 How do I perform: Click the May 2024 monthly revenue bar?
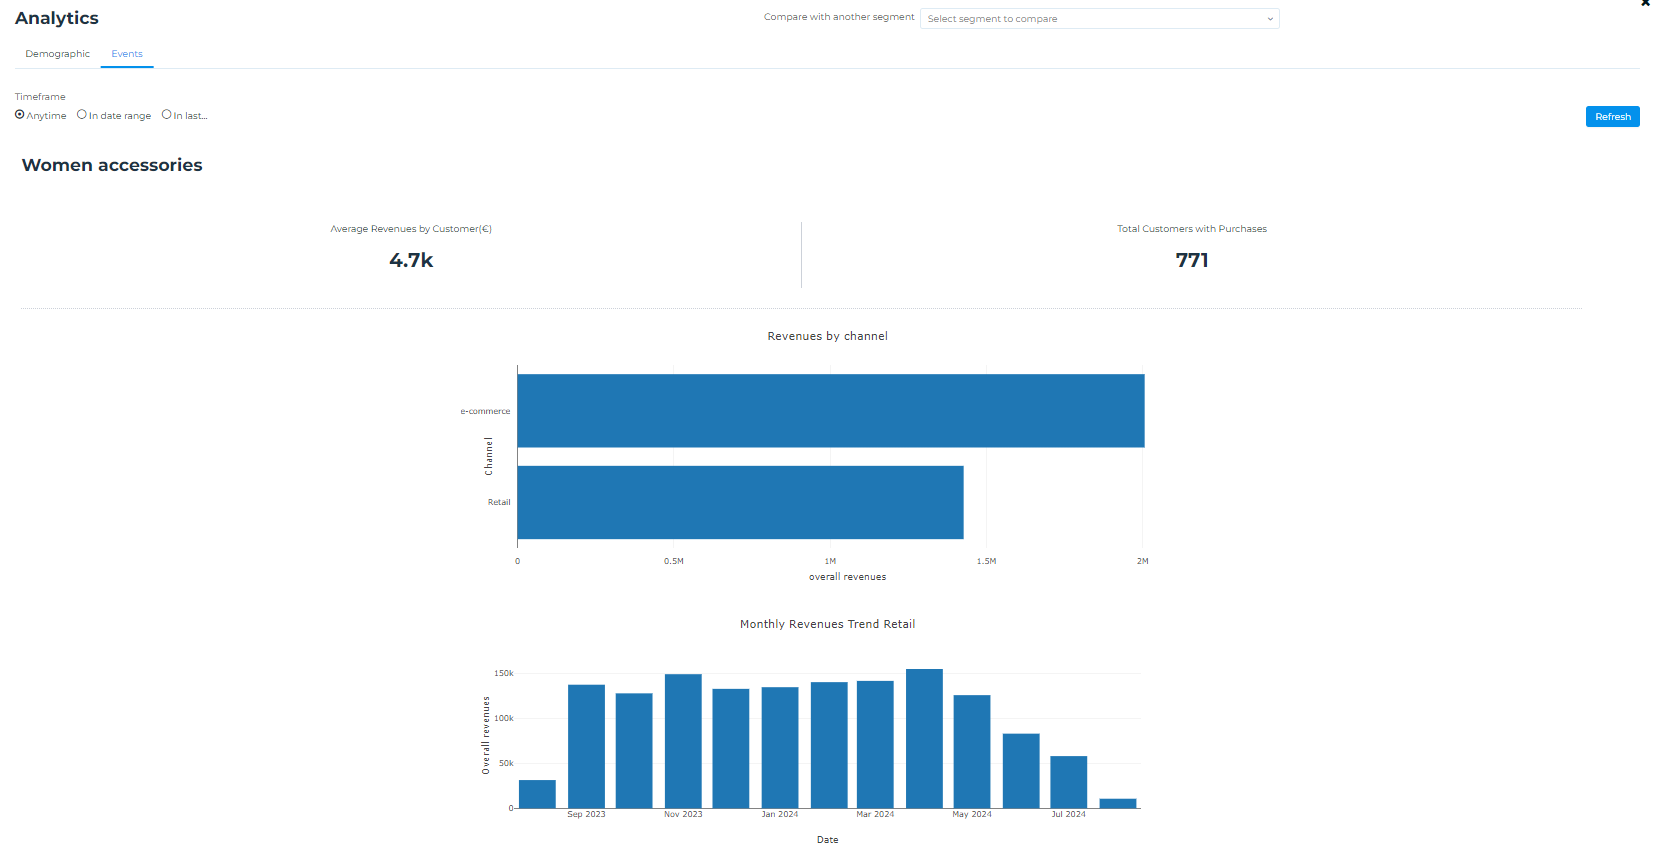pyautogui.click(x=972, y=751)
